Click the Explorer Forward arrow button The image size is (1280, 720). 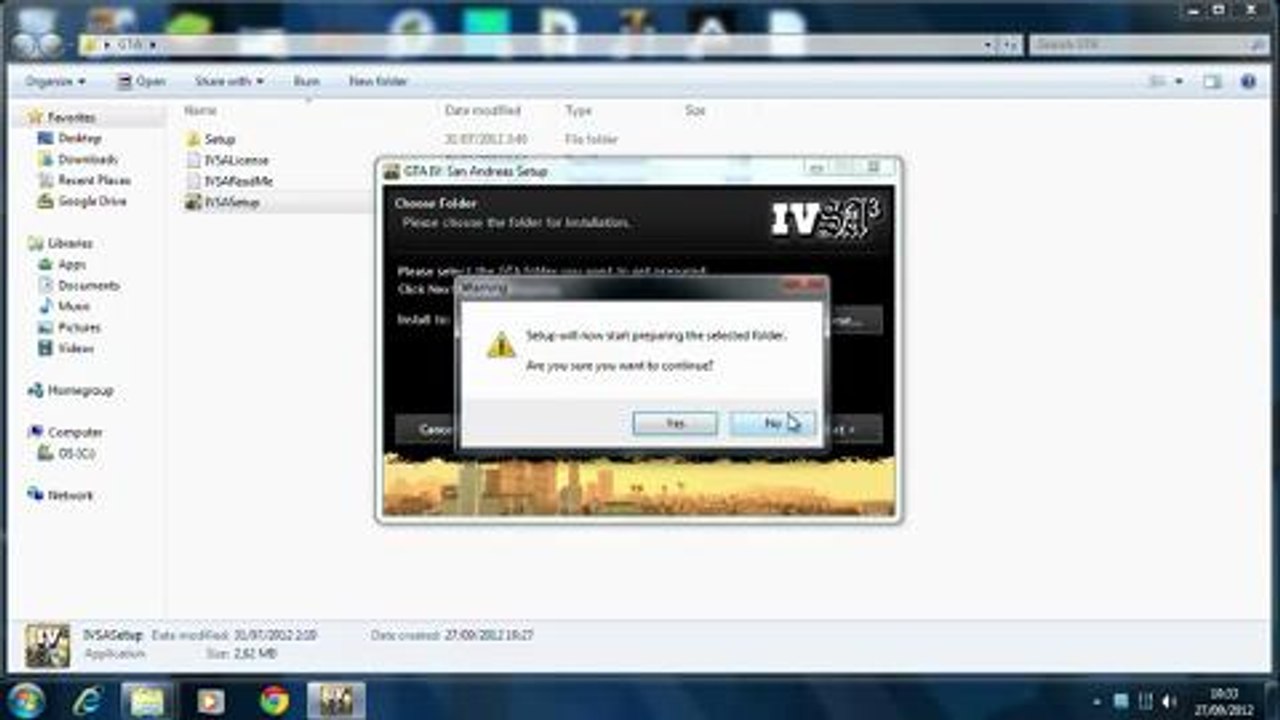[x=50, y=45]
